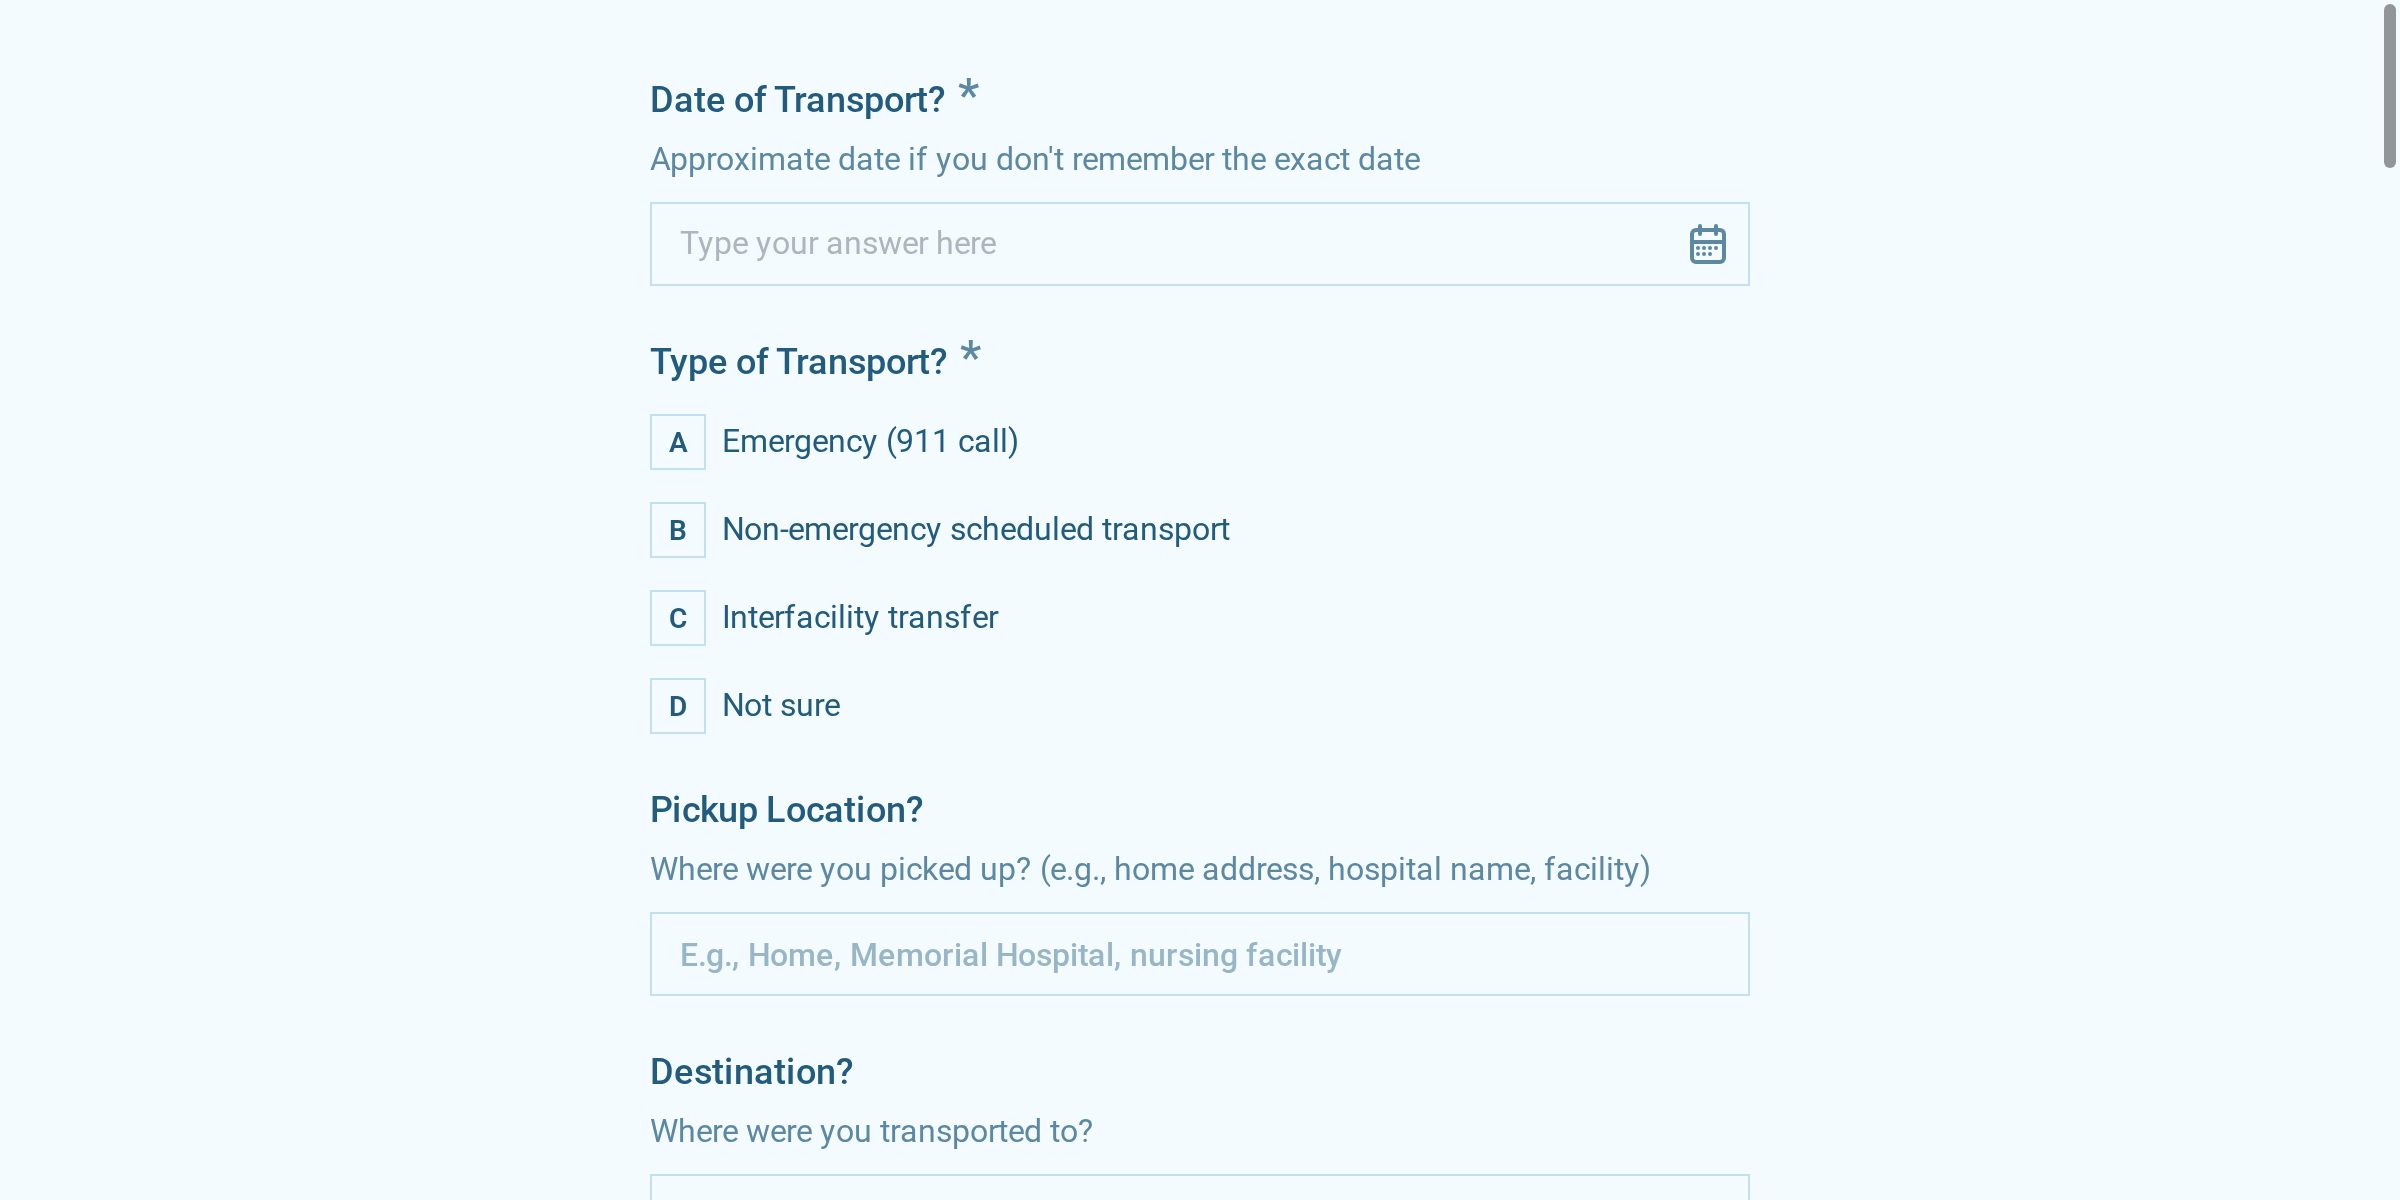Click the Pickup Location question heading
This screenshot has width=2400, height=1200.
pos(786,810)
